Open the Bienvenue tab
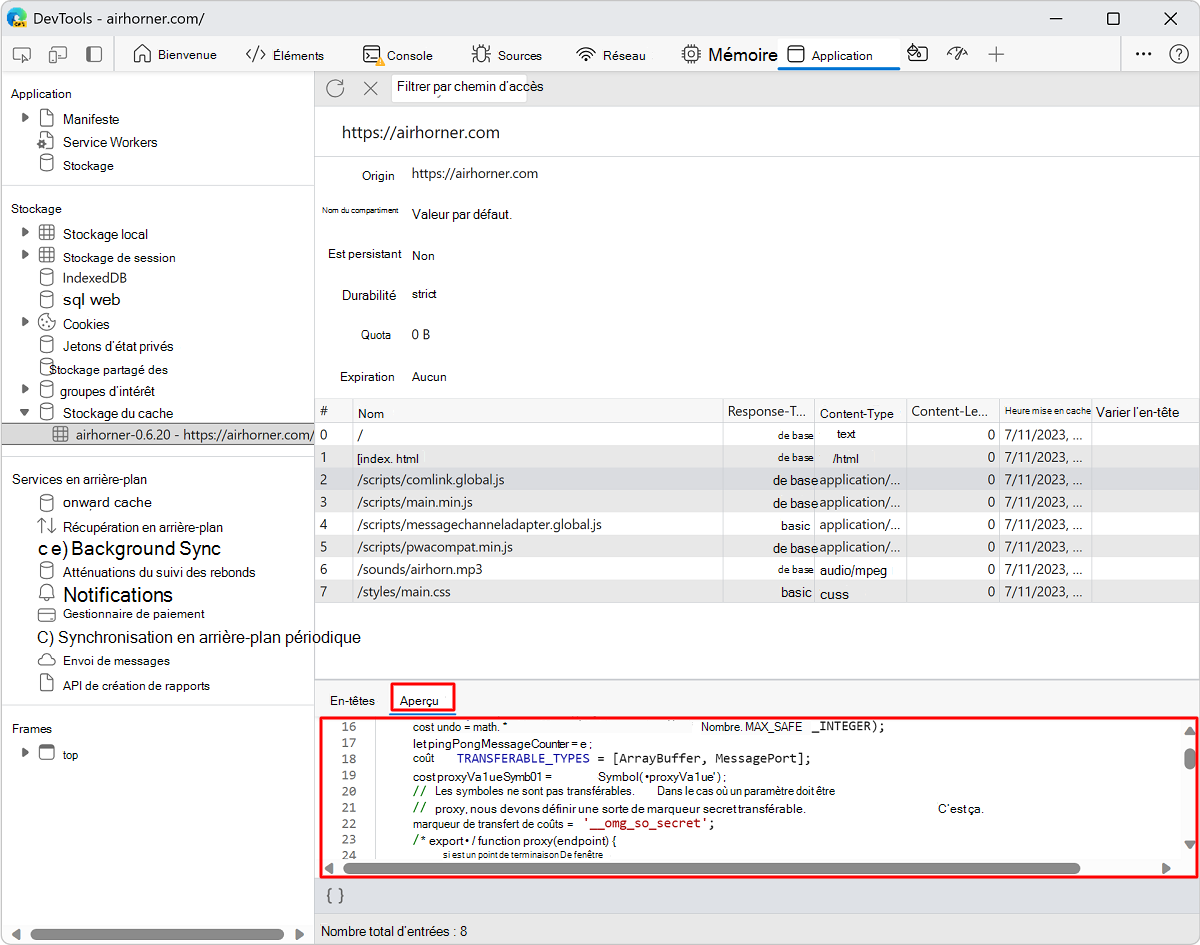This screenshot has height=945, width=1200. pos(175,55)
